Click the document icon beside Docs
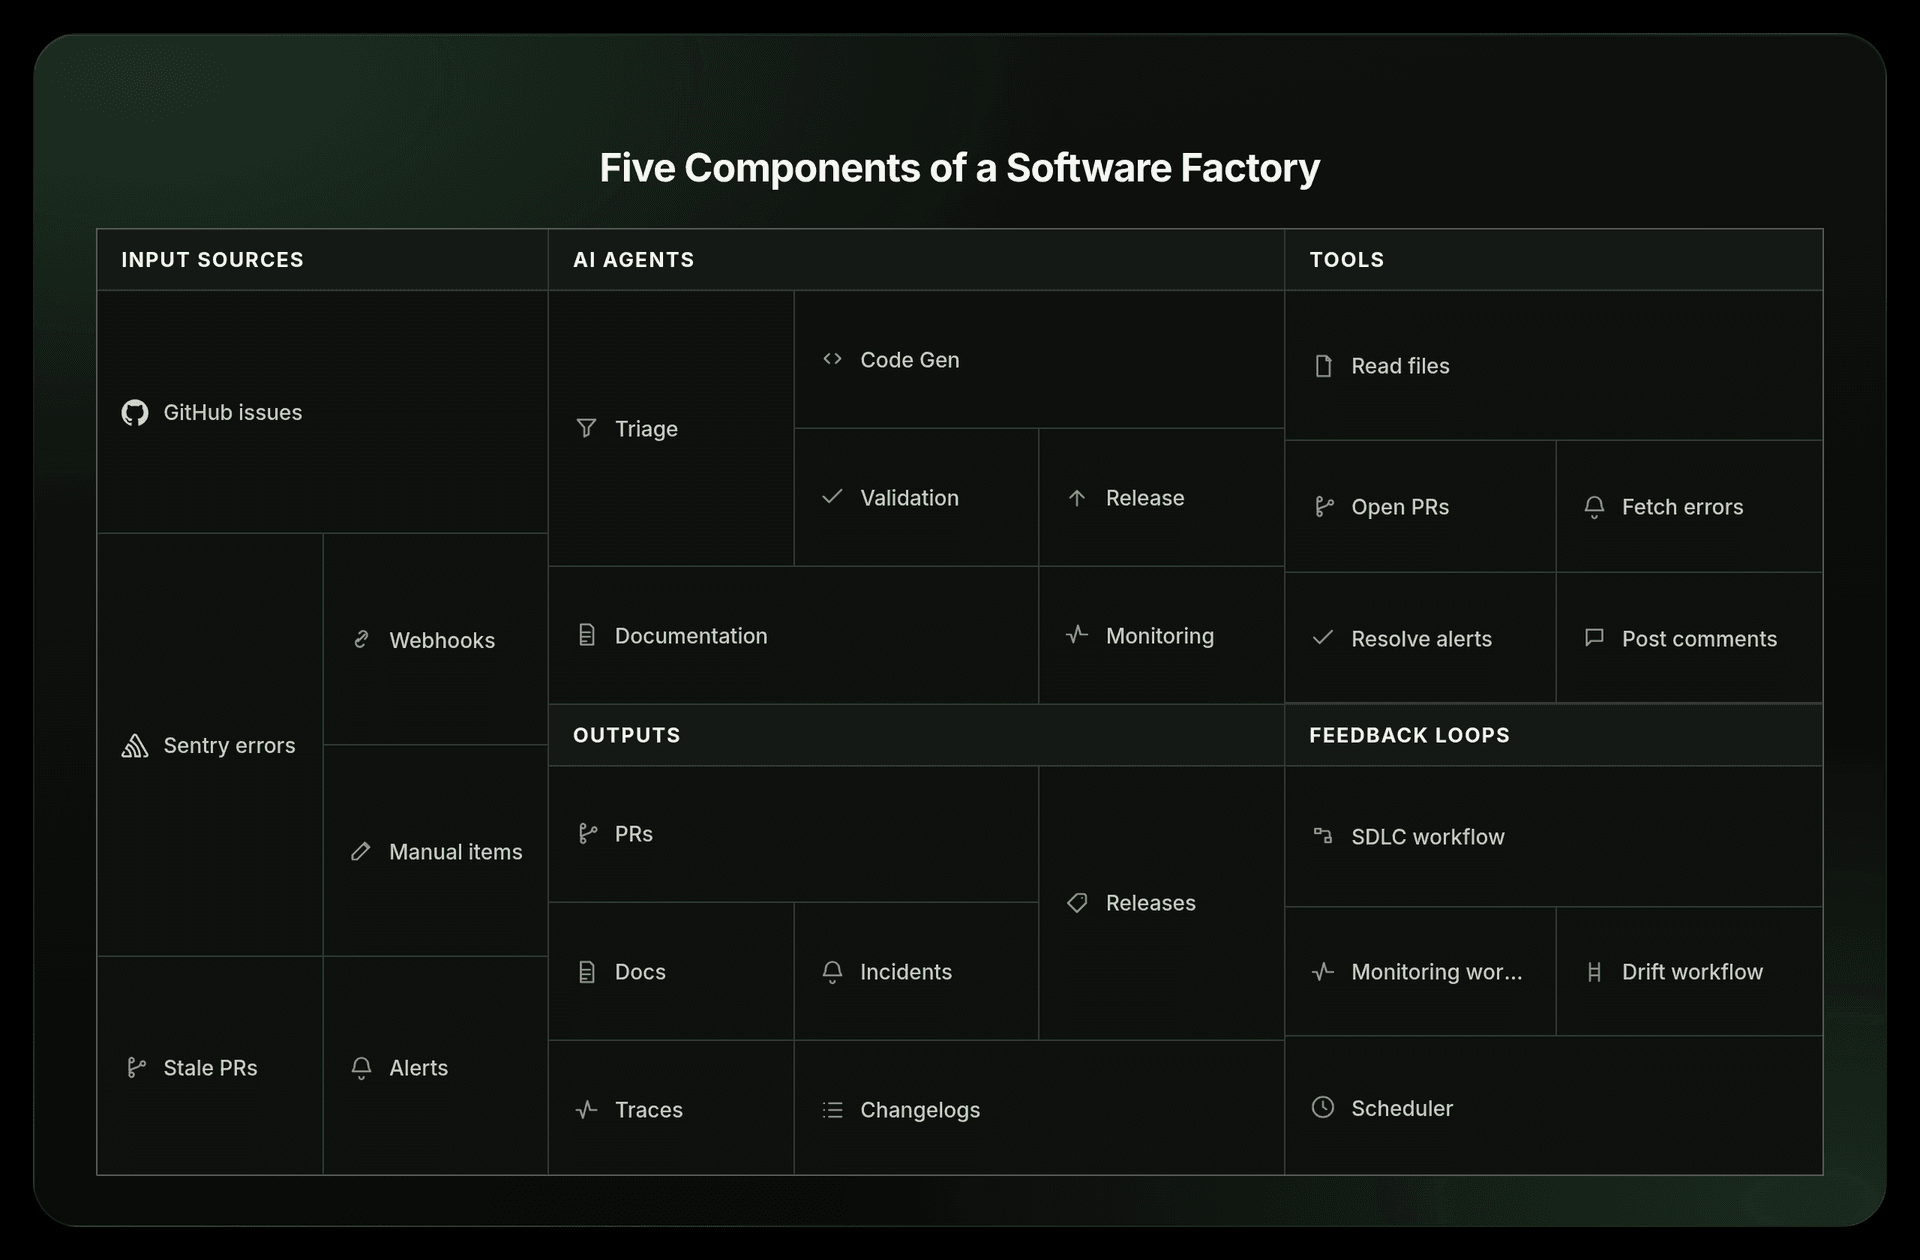The width and height of the screenshot is (1920, 1260). click(x=587, y=972)
